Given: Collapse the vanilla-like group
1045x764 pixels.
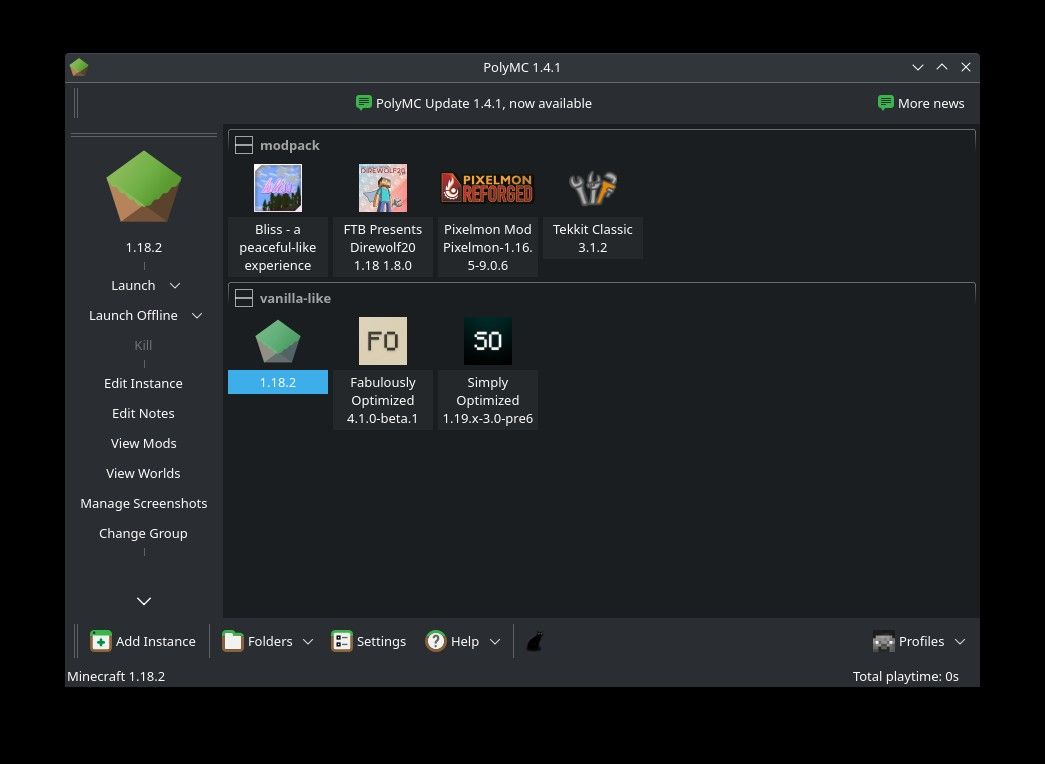Looking at the screenshot, I should 244,298.
